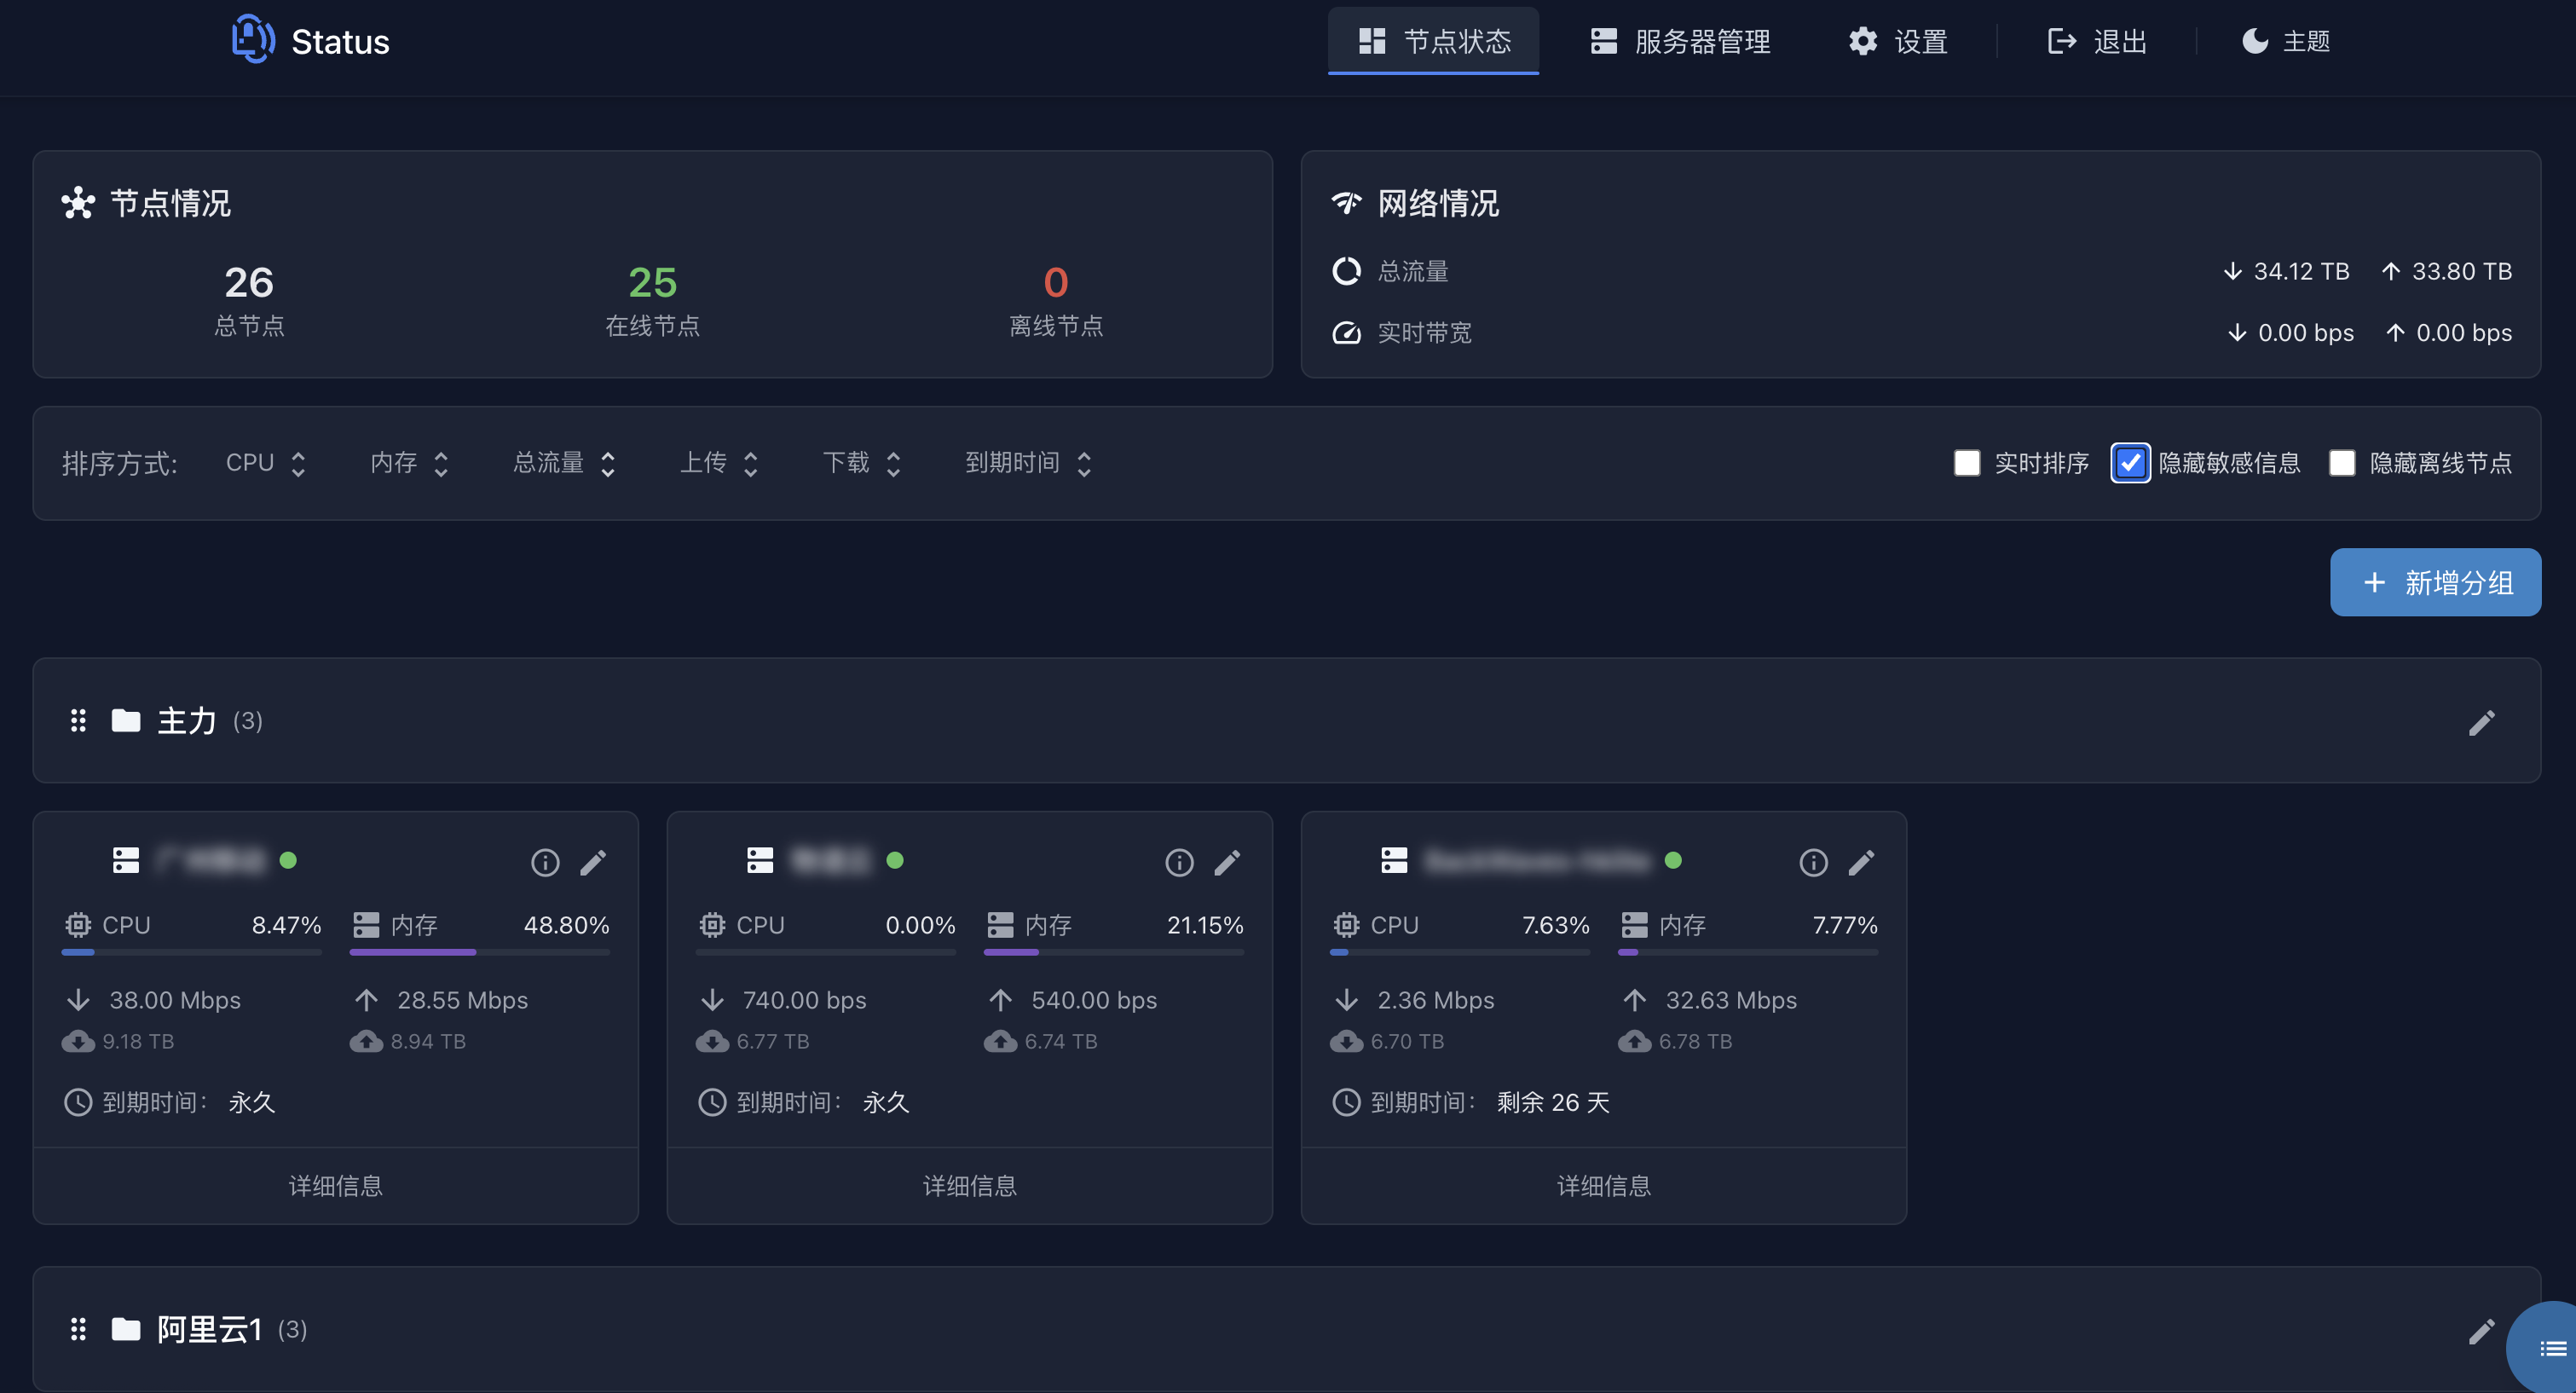
Task: Click the memory icon beside 7.77%
Action: [1634, 925]
